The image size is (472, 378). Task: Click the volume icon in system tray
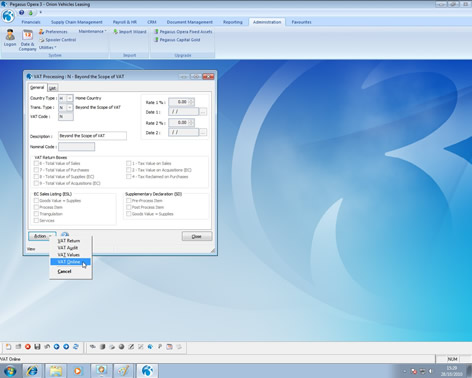(430, 371)
